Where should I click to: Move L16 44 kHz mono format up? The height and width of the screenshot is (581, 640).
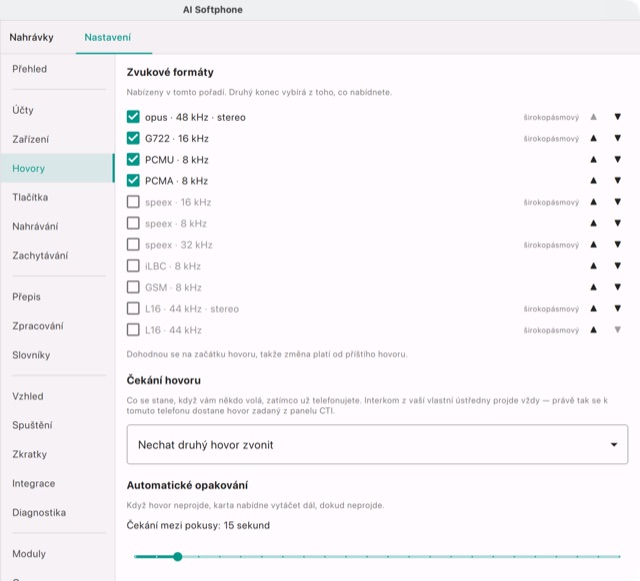click(x=593, y=330)
